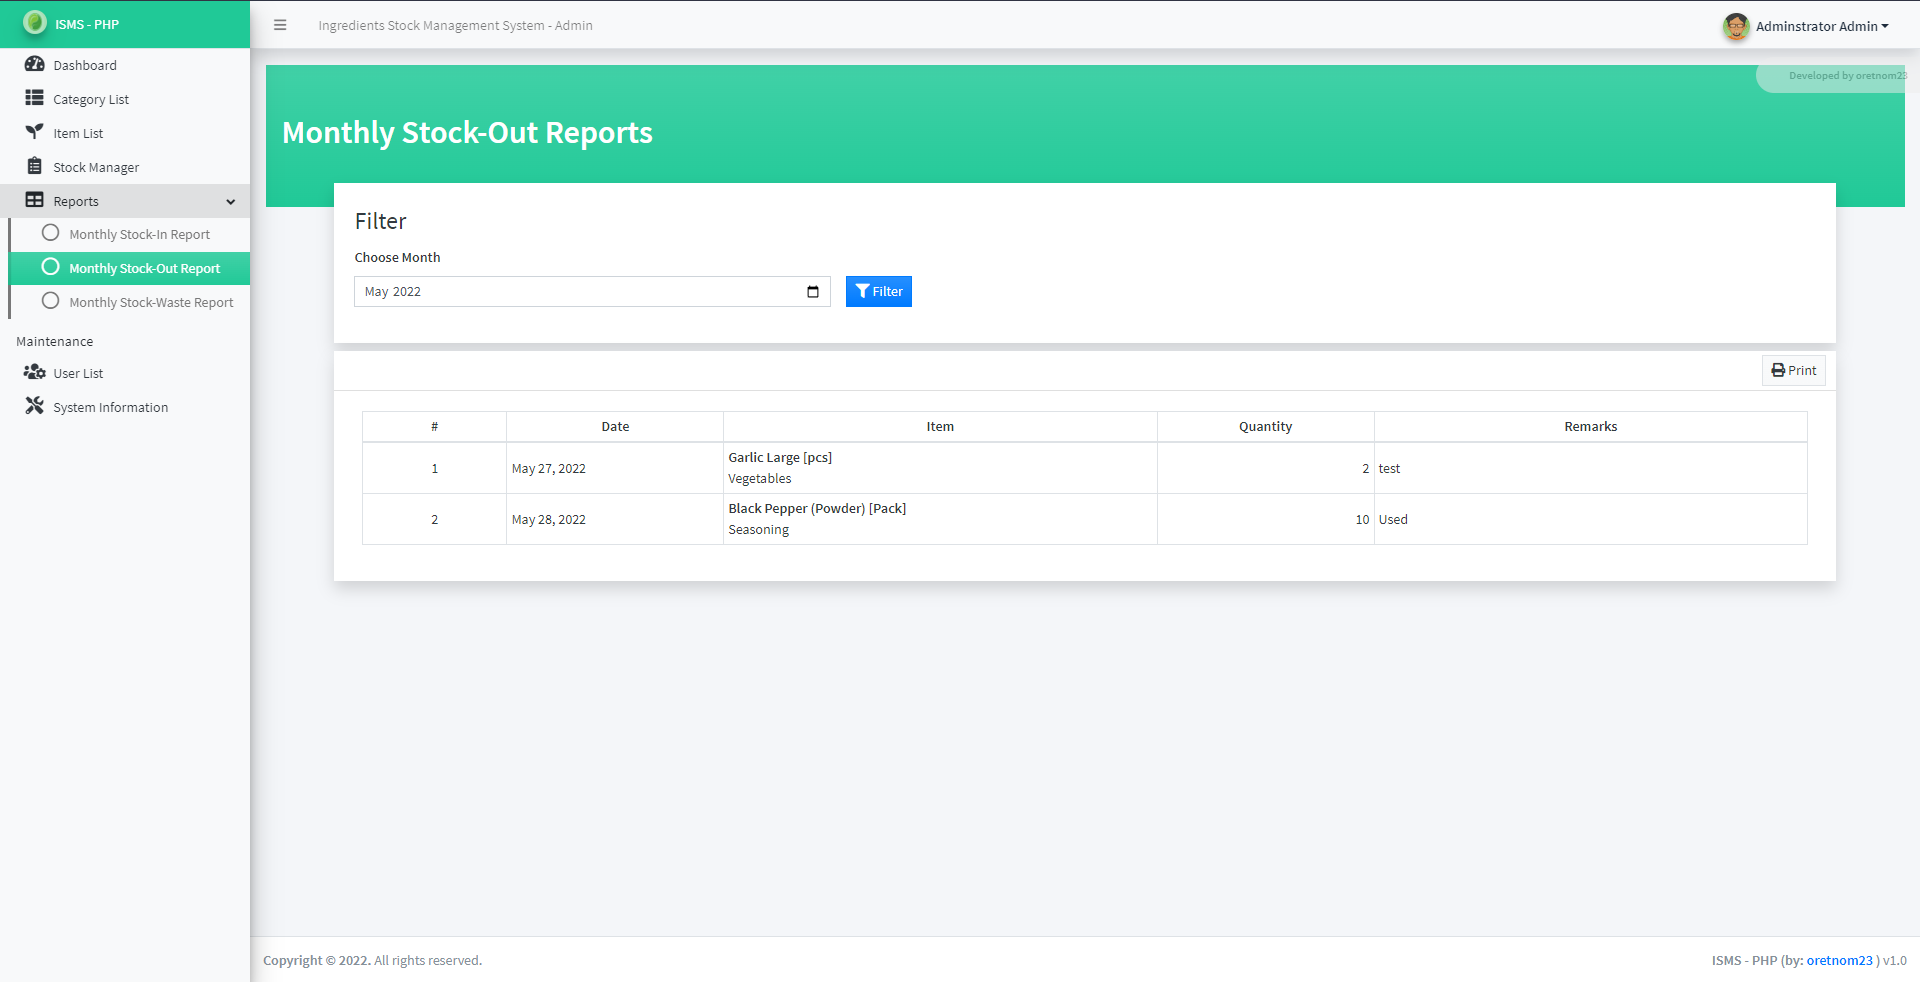The width and height of the screenshot is (1920, 982).
Task: Click the Seasoning category text
Action: click(758, 530)
